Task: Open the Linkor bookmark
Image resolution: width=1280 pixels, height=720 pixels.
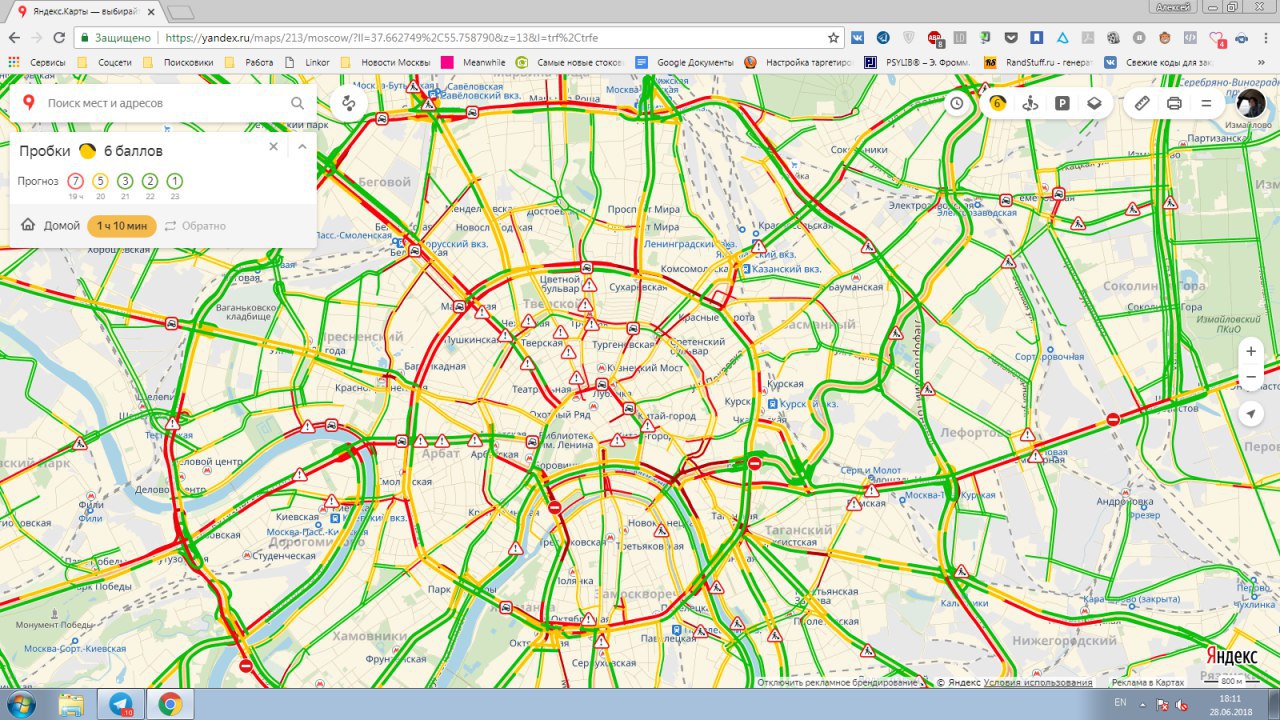Action: pos(308,62)
